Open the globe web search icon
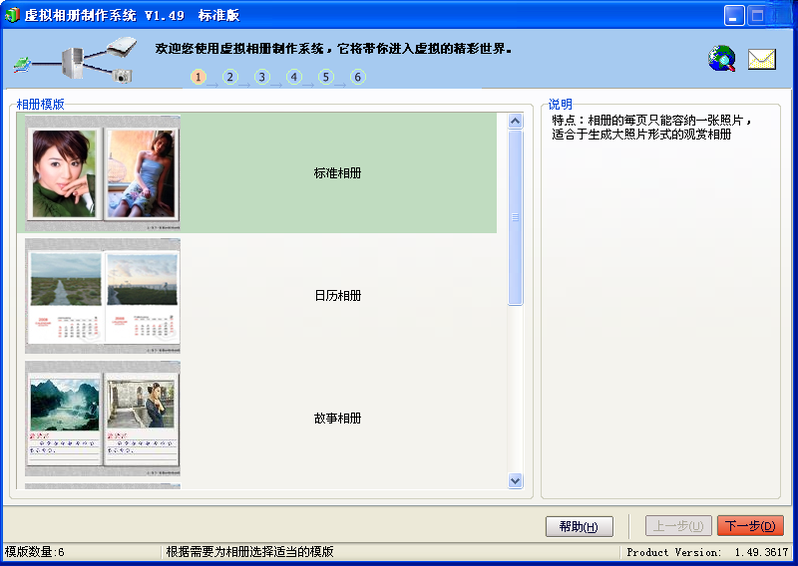Viewport: 798px width, 566px height. [x=722, y=58]
